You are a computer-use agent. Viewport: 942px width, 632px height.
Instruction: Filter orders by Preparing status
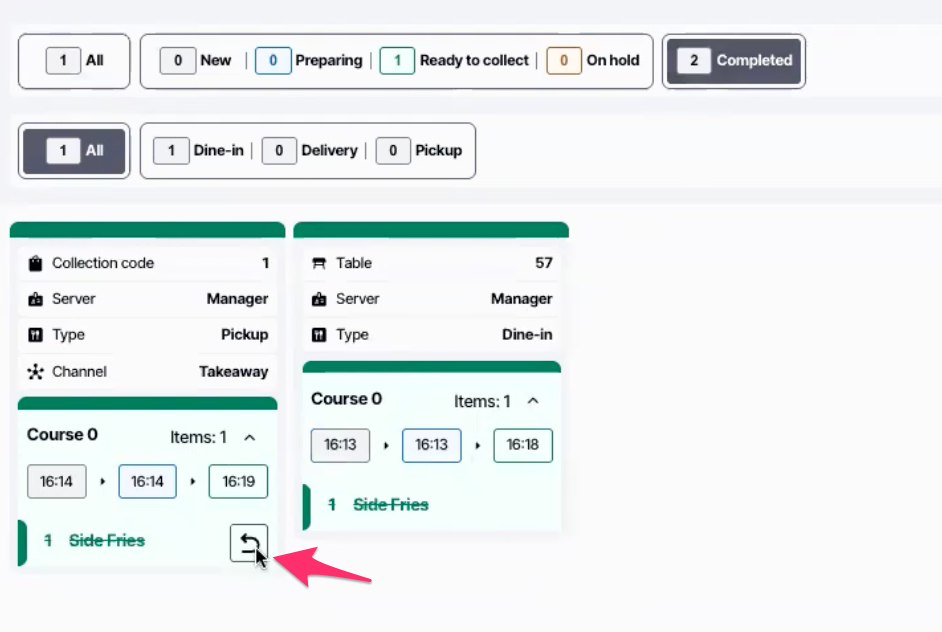pyautogui.click(x=309, y=61)
